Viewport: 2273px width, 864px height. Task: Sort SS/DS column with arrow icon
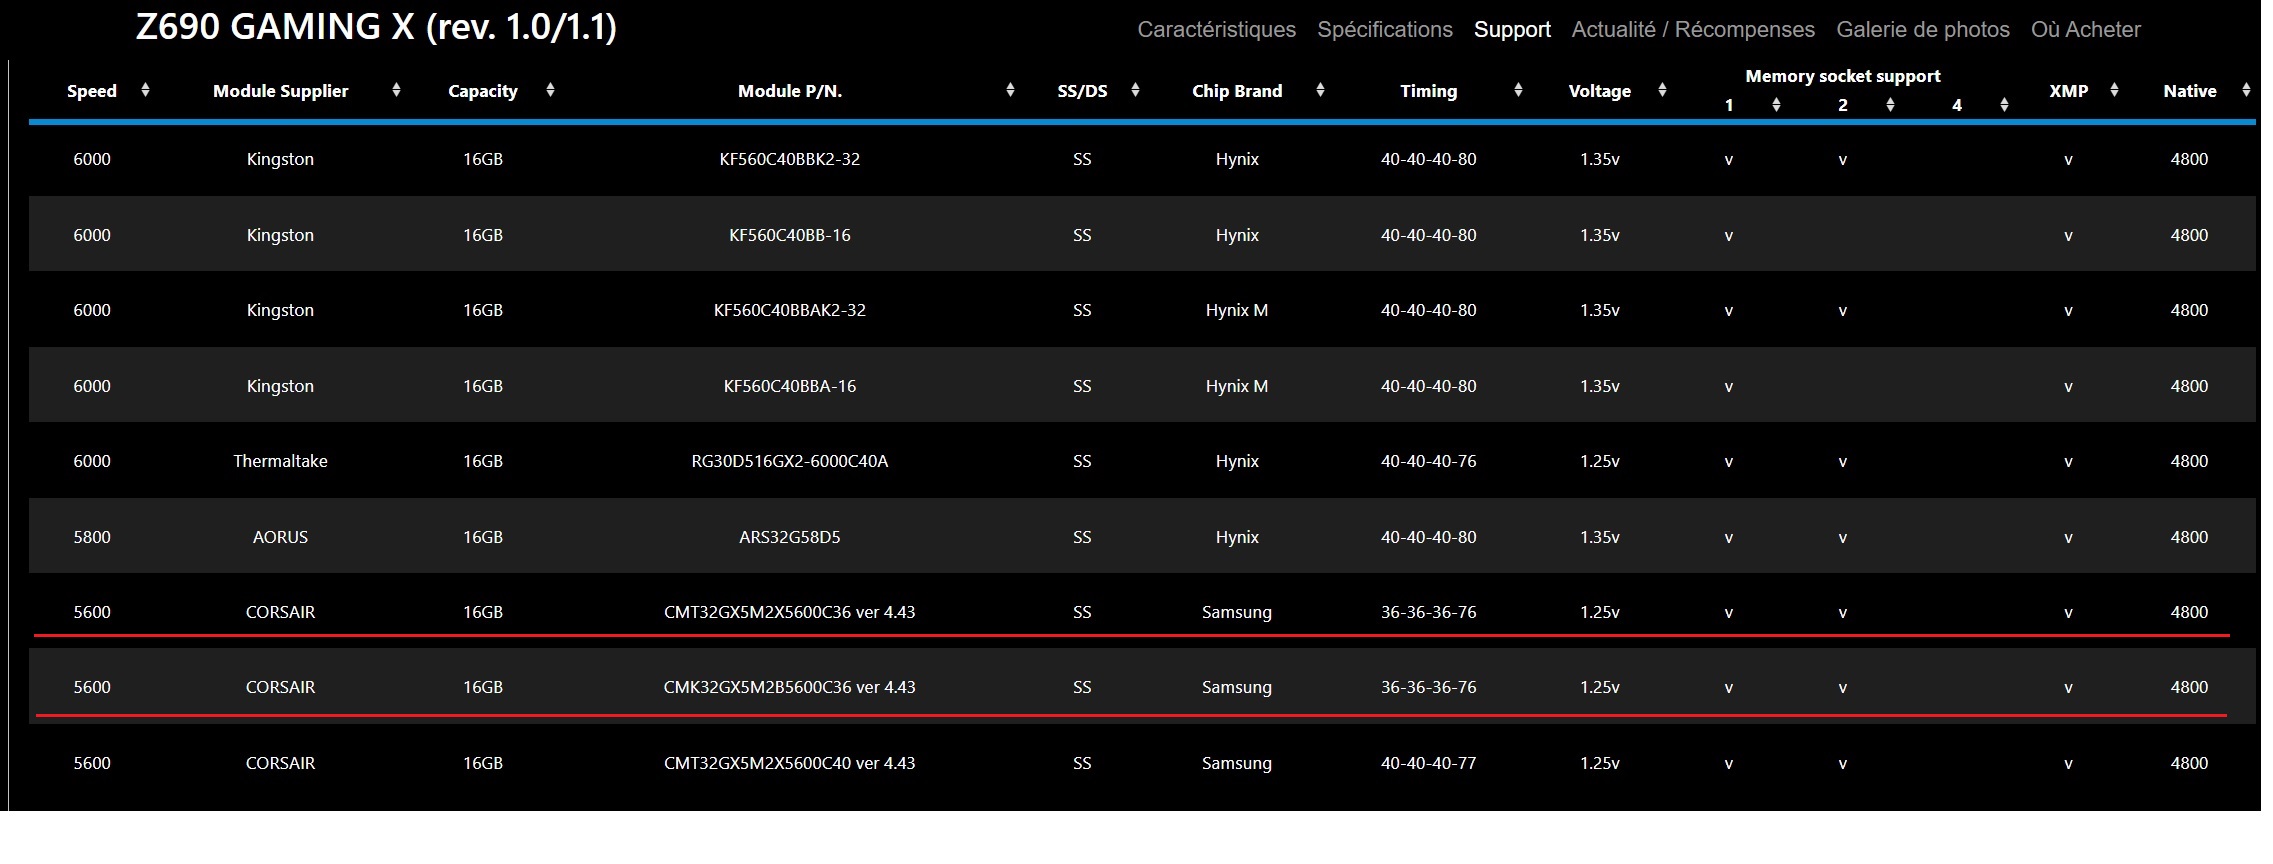click(x=1135, y=90)
